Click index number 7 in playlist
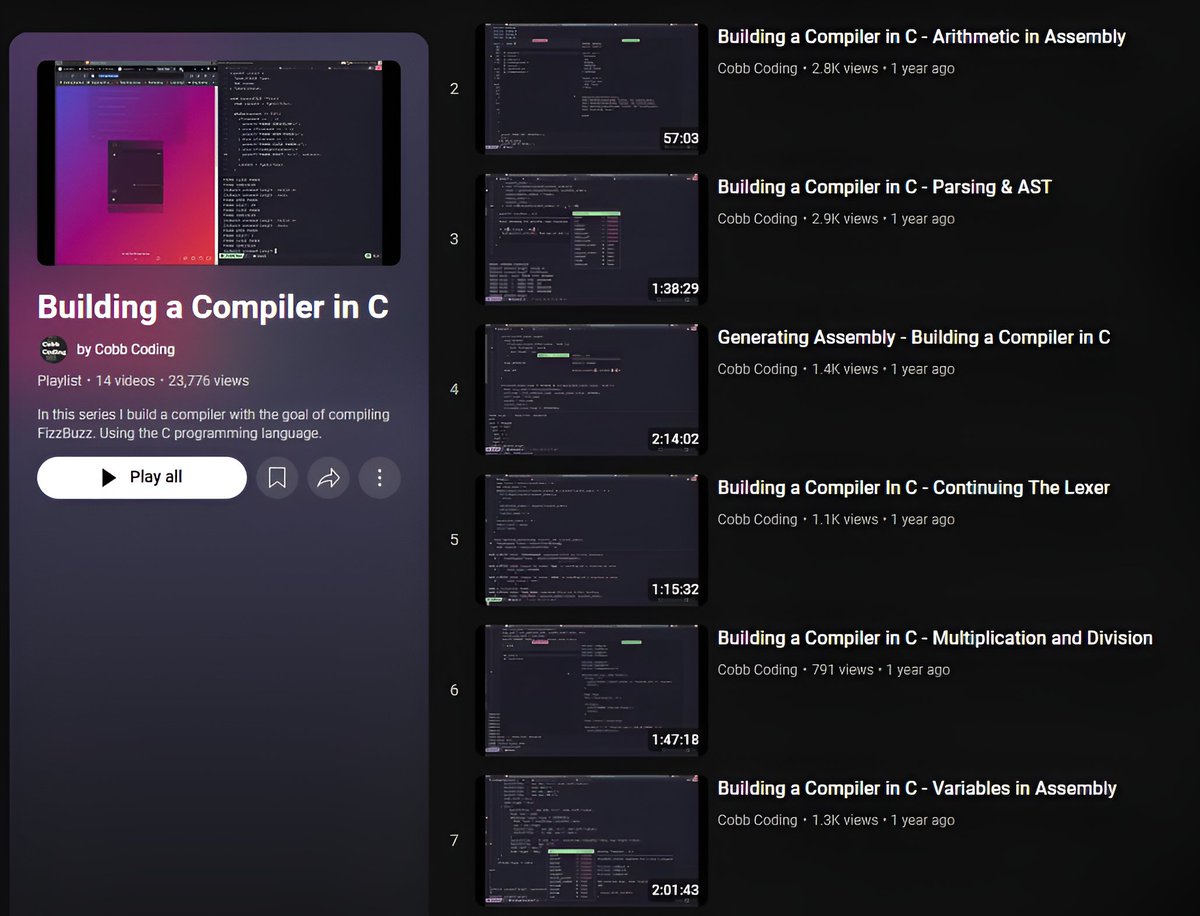The width and height of the screenshot is (1200, 916). click(454, 840)
